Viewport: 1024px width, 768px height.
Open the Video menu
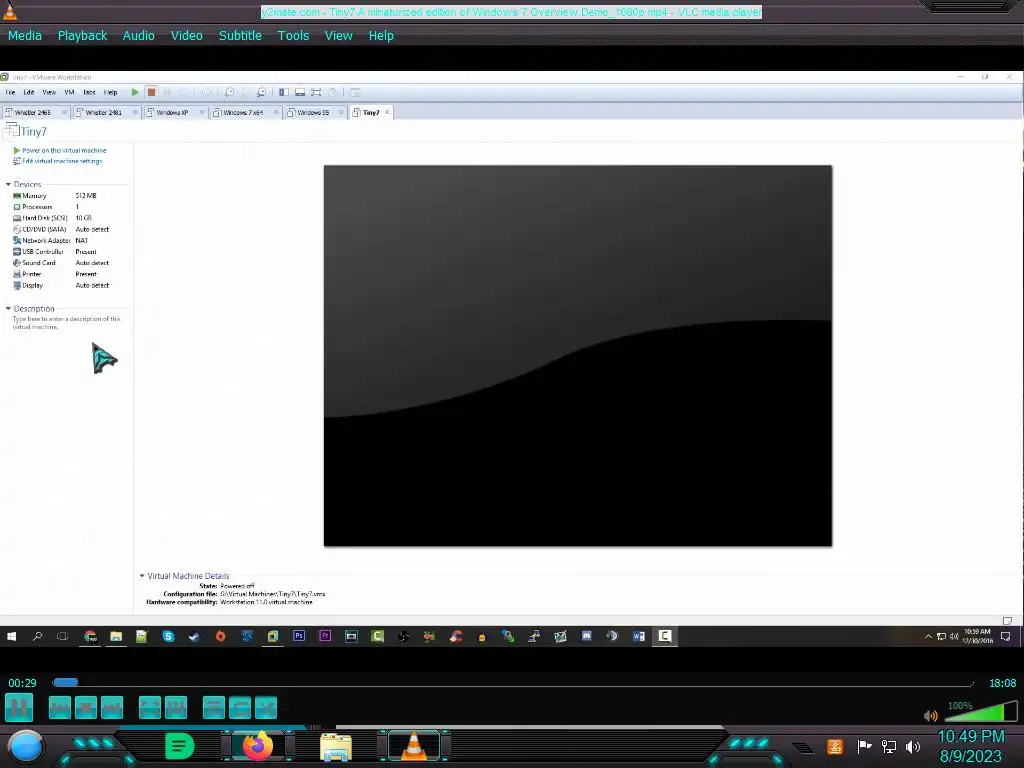pyautogui.click(x=187, y=36)
